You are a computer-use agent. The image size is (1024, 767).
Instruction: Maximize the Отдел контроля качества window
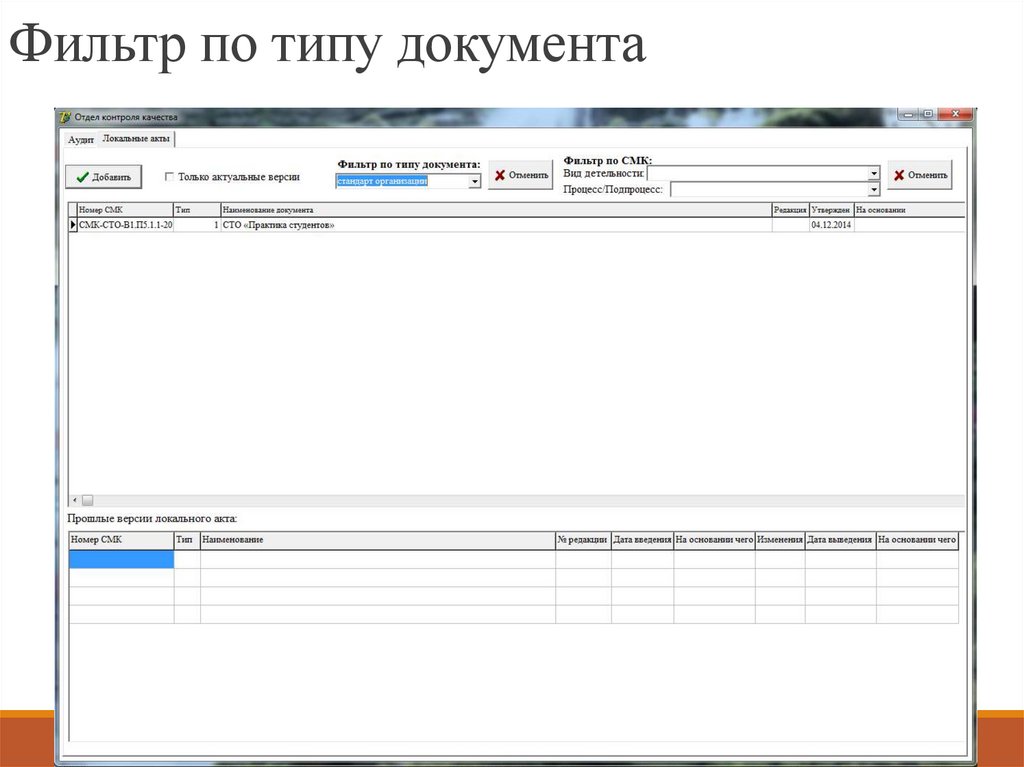tap(927, 114)
